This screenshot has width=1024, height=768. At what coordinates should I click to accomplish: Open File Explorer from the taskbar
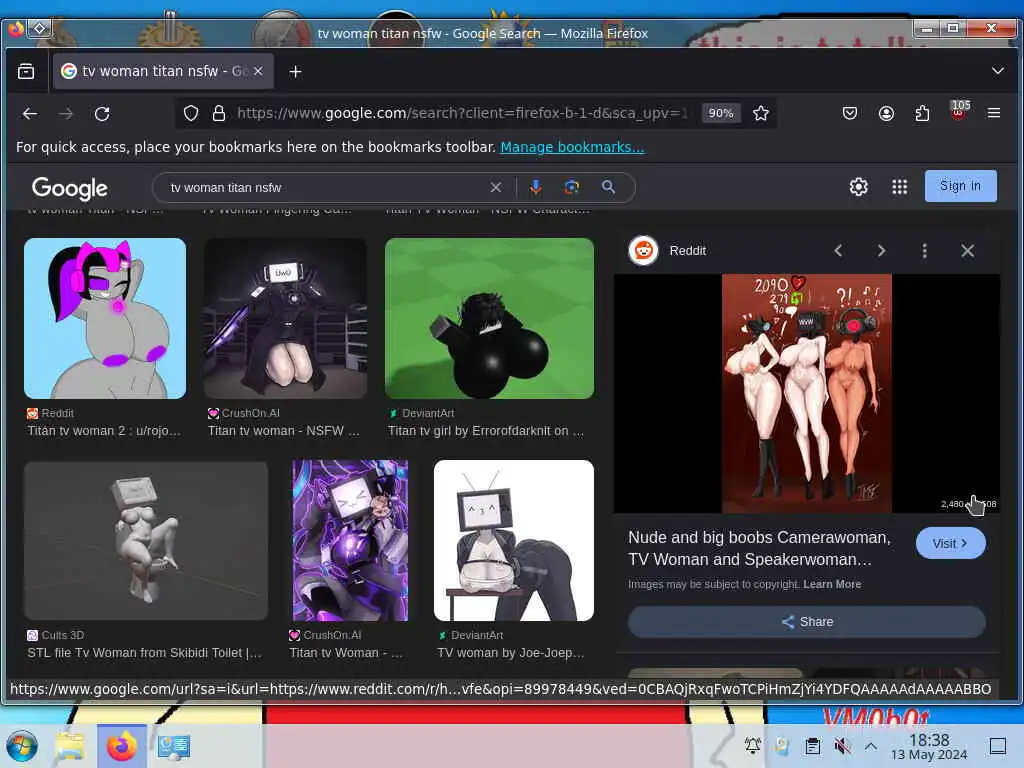click(70, 746)
